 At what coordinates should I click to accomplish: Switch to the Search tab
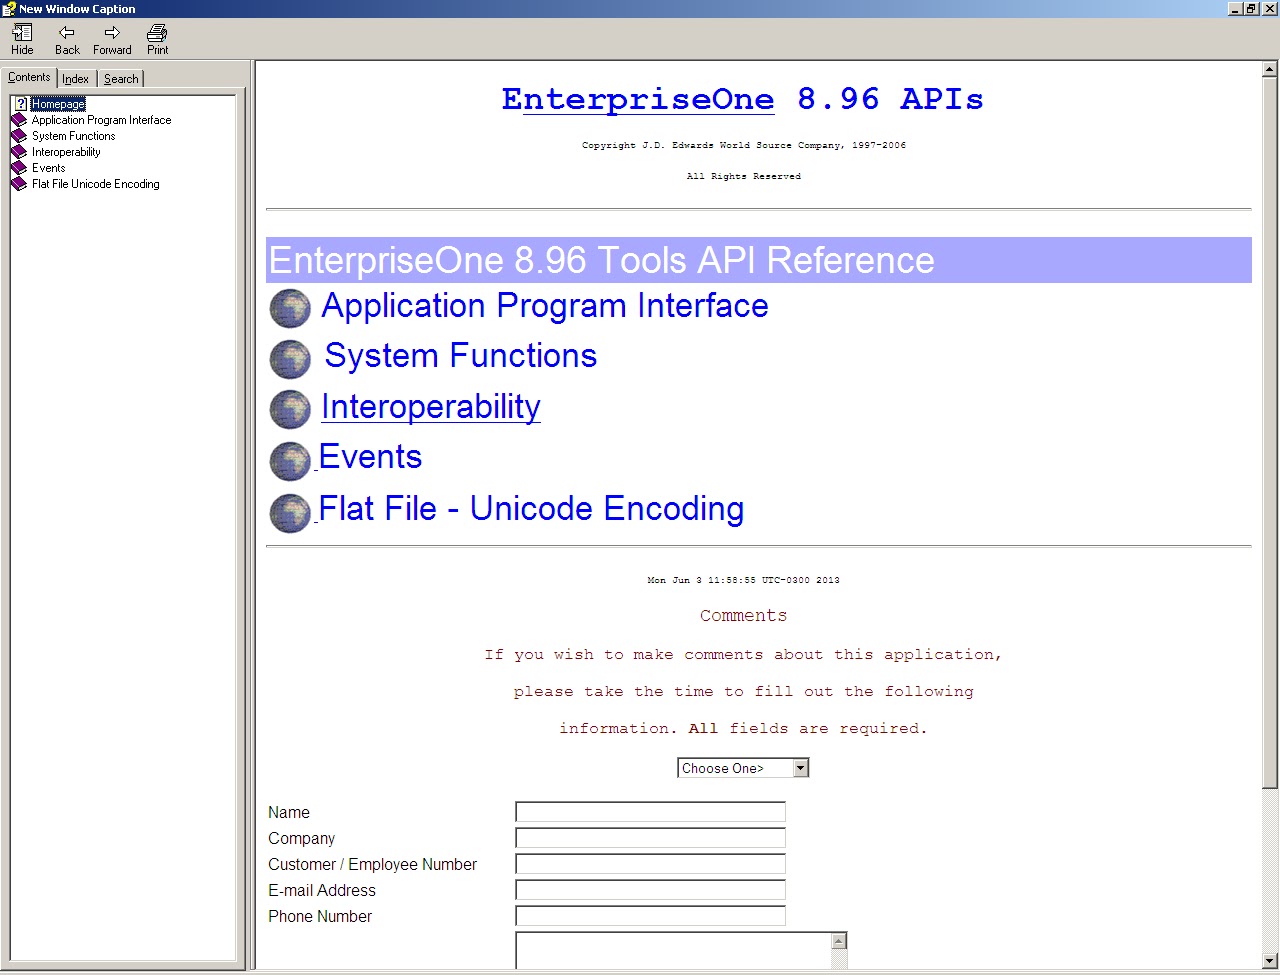click(120, 78)
